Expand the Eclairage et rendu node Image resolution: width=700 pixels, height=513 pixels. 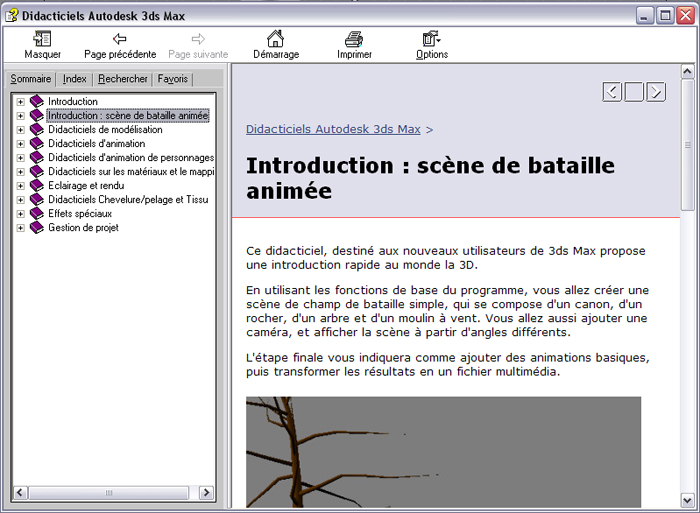point(20,186)
